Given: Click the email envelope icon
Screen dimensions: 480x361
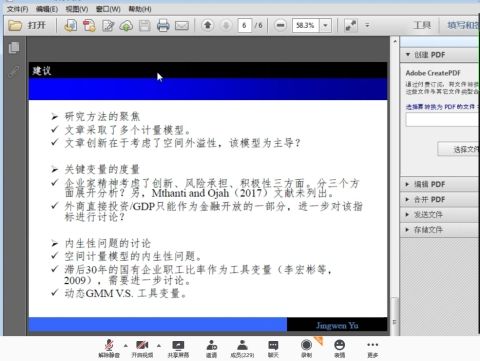Looking at the screenshot, I should 182,26.
